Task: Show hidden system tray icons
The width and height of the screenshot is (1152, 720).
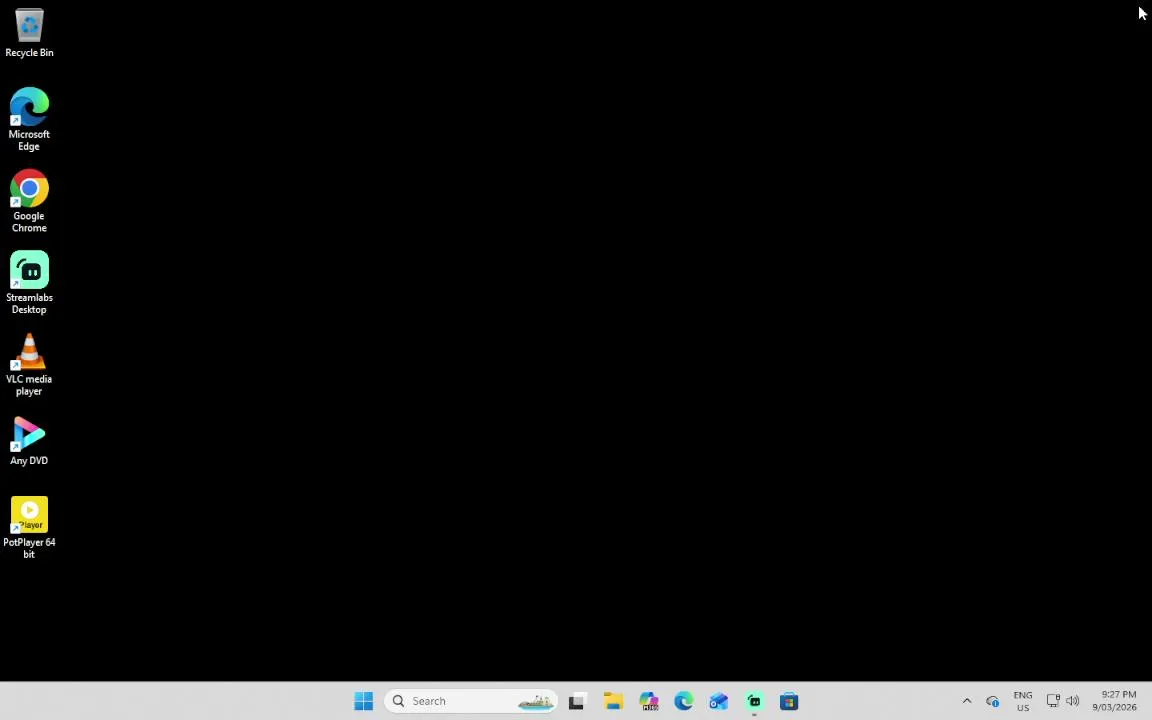Action: (x=967, y=701)
